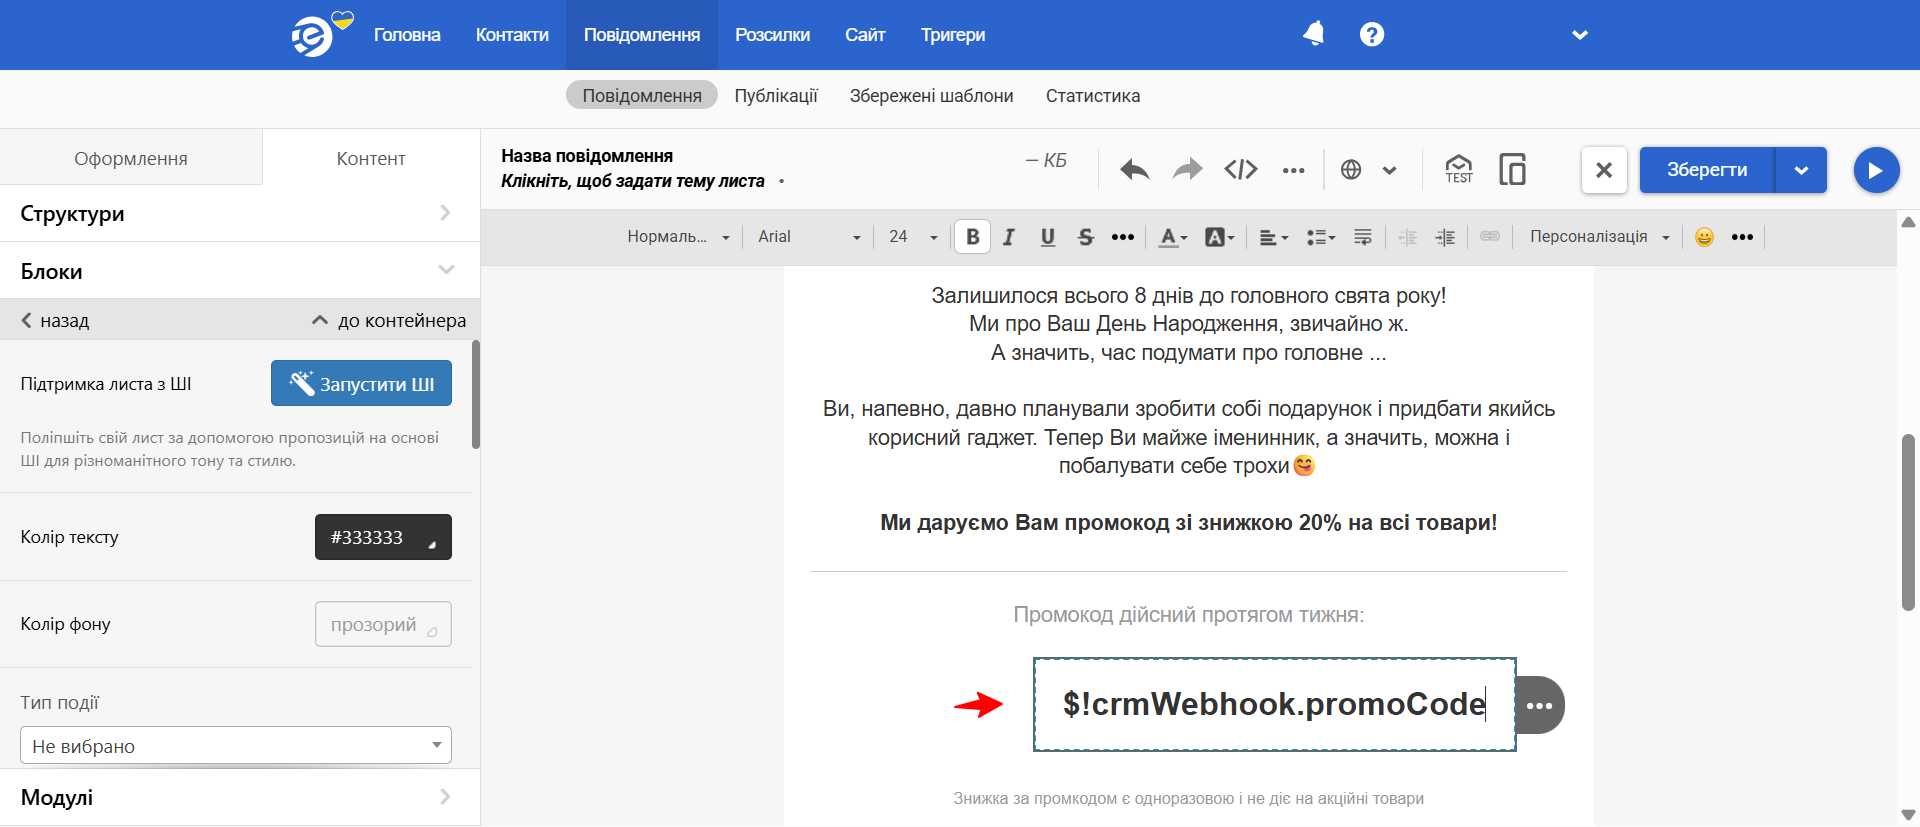Open notifications bell
This screenshot has width=1920, height=827.
tap(1314, 34)
